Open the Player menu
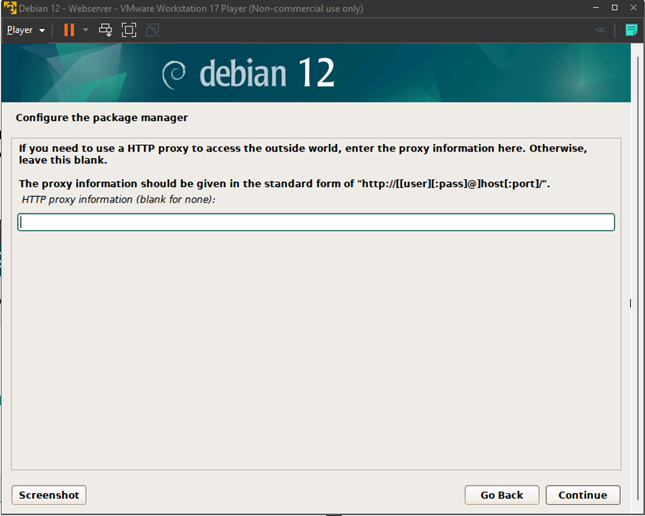 coord(25,30)
